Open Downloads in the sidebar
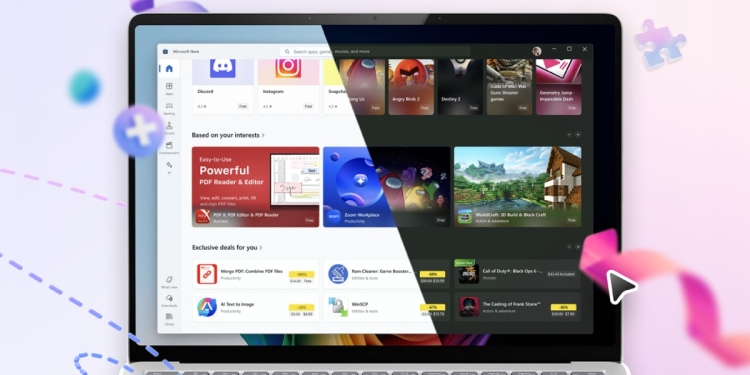 pos(169,300)
